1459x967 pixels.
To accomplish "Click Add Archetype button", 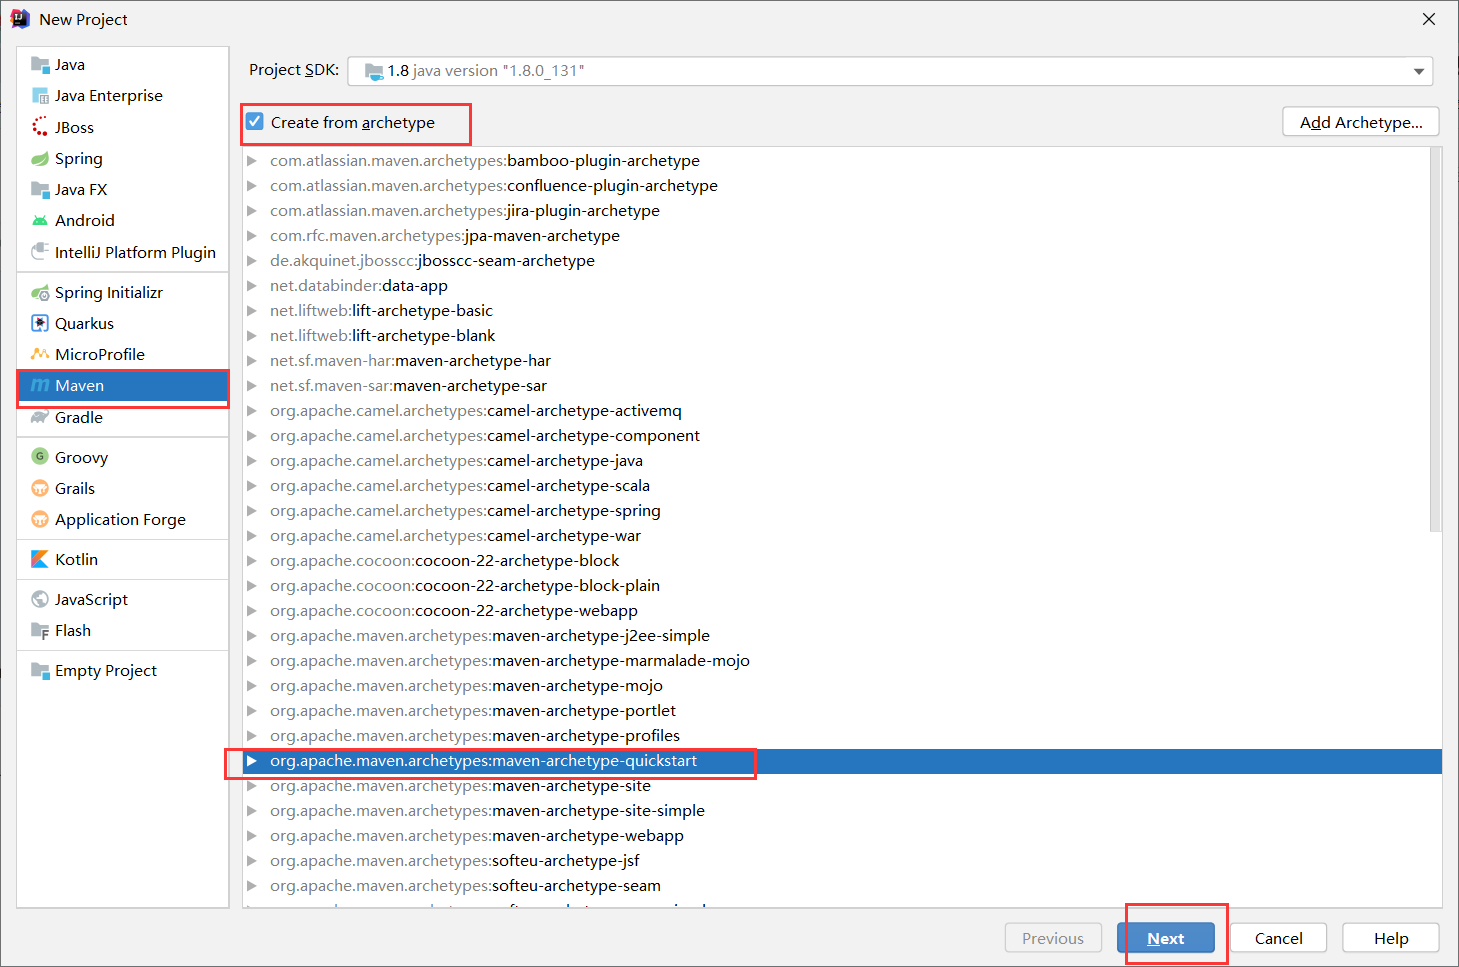I will [x=1361, y=122].
